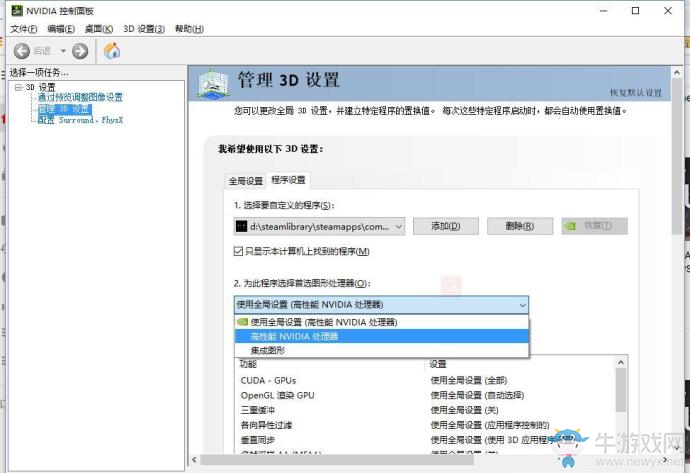Click the 删除(R) button
Image resolution: width=690 pixels, height=473 pixels.
click(x=520, y=226)
